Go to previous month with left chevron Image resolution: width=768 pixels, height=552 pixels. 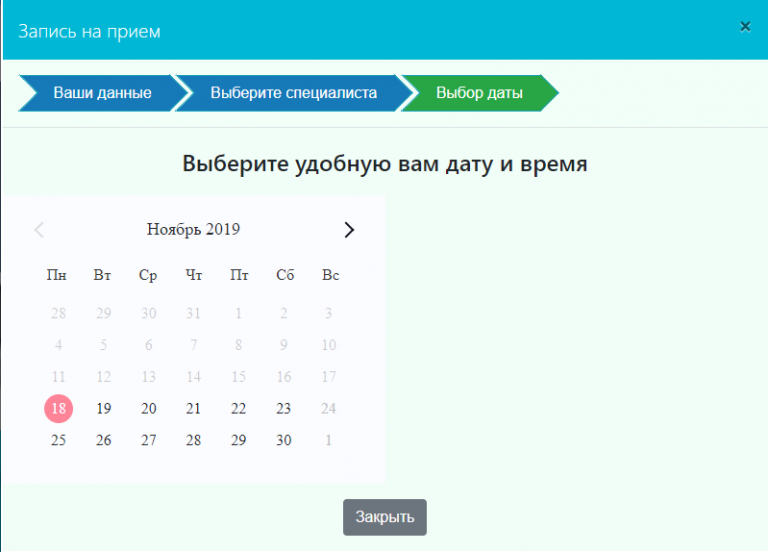point(39,230)
